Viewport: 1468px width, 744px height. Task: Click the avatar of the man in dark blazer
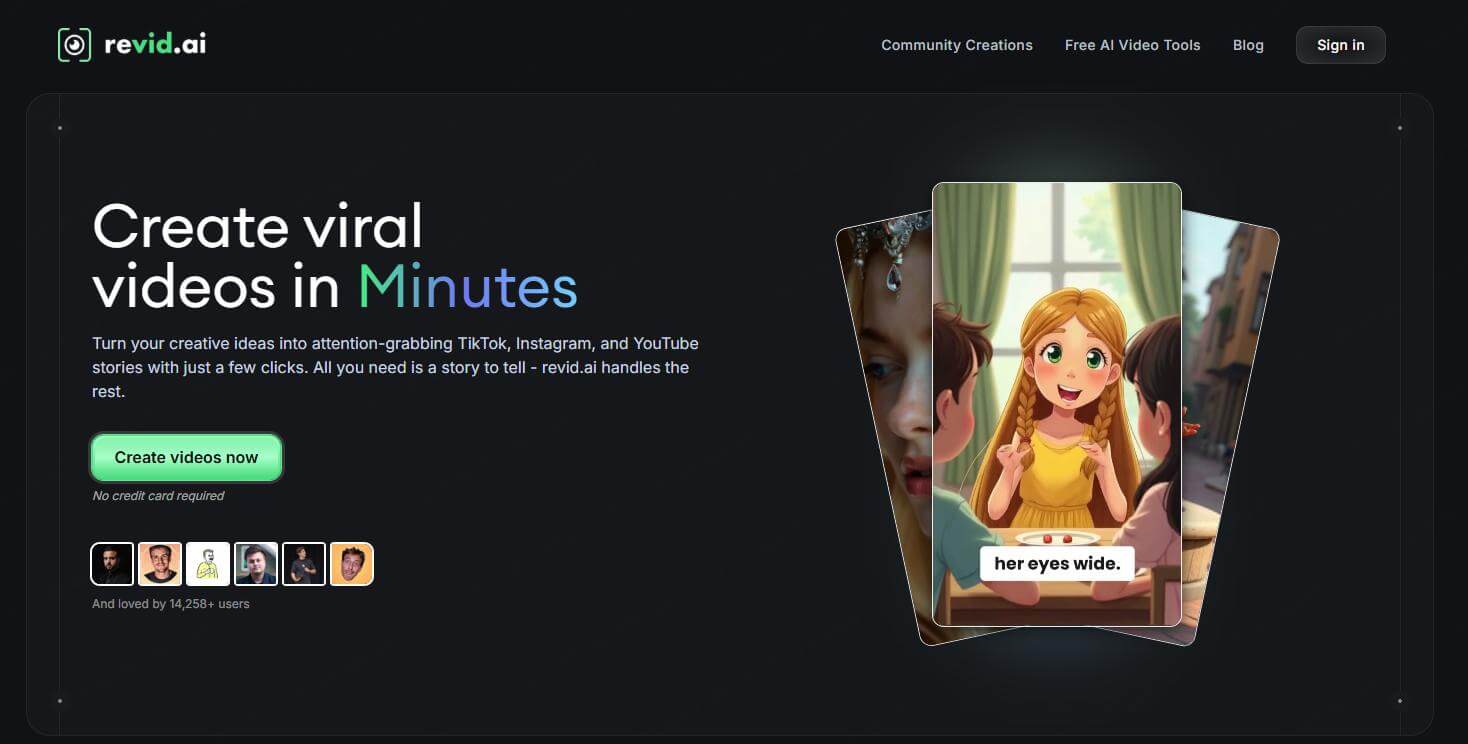(256, 563)
